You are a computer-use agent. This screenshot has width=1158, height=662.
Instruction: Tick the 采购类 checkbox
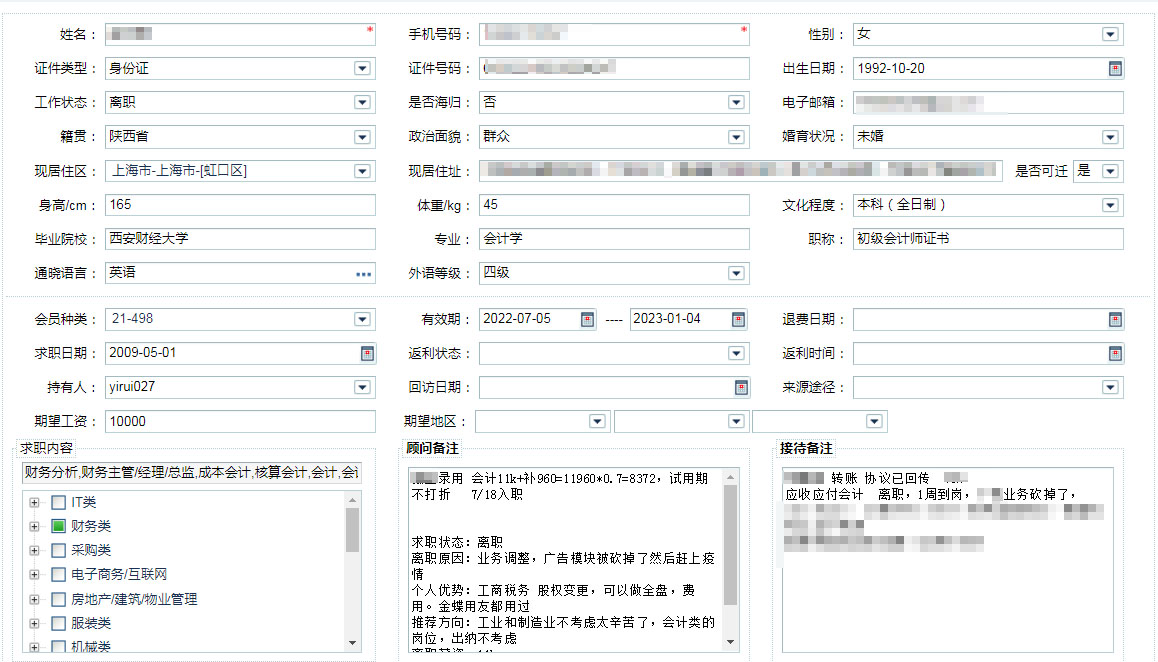pos(58,550)
